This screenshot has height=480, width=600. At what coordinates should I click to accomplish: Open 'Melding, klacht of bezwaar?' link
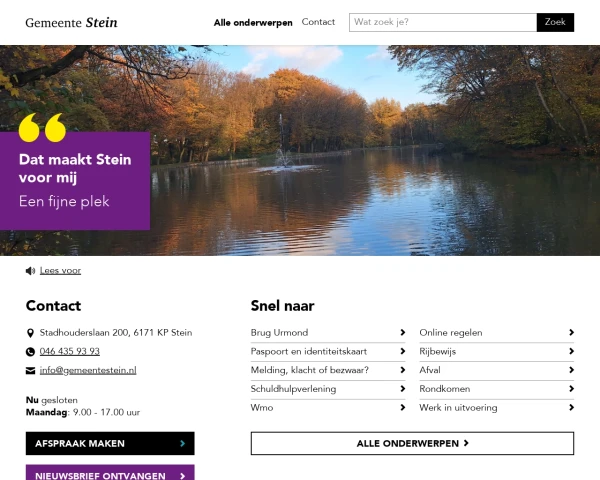(x=310, y=370)
